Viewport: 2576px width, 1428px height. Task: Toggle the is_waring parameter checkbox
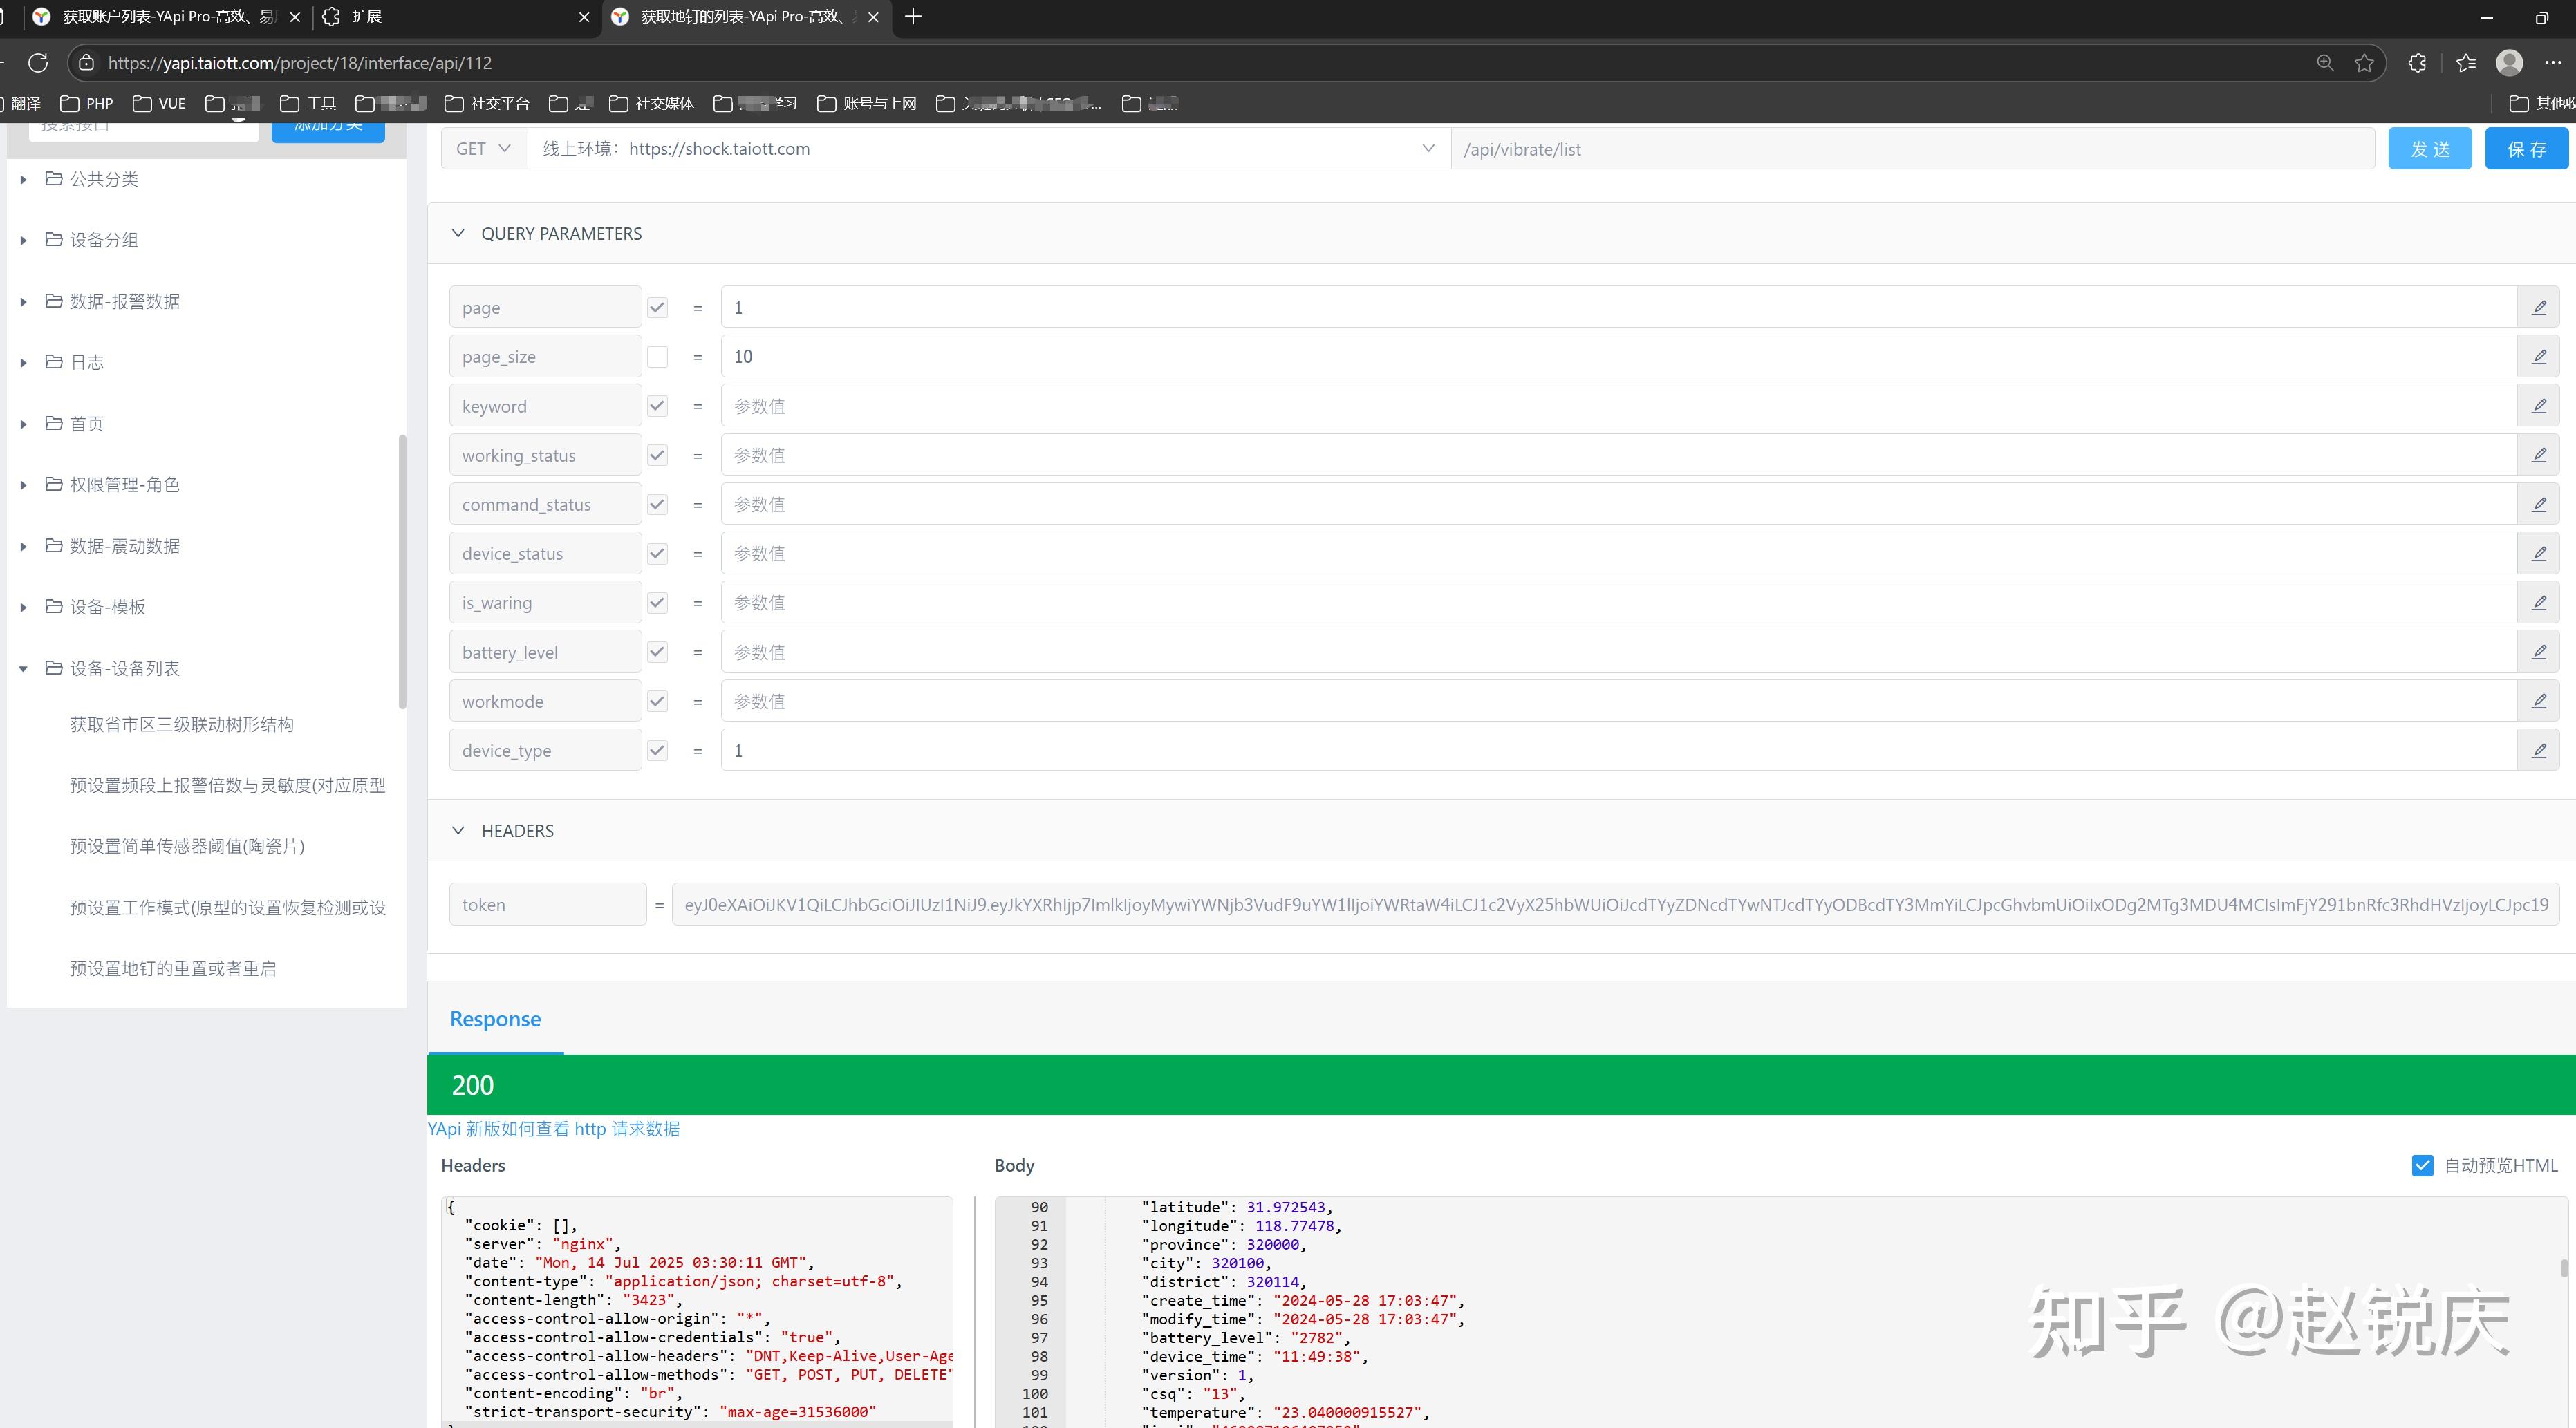[x=657, y=603]
